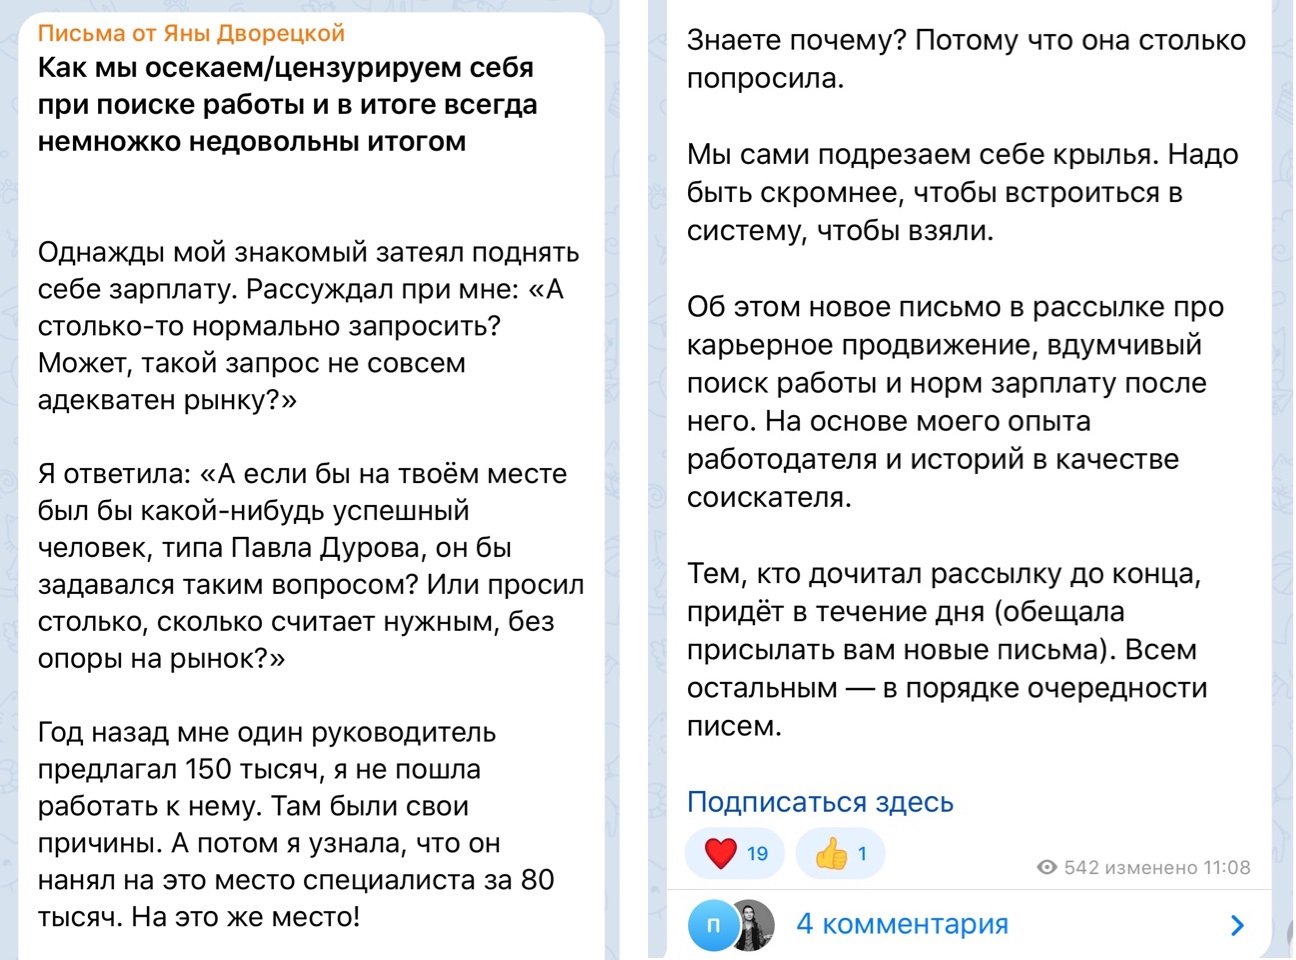
Task: Click the paragraph starting "Об этом новое письмо"
Action: pyautogui.click(x=955, y=401)
